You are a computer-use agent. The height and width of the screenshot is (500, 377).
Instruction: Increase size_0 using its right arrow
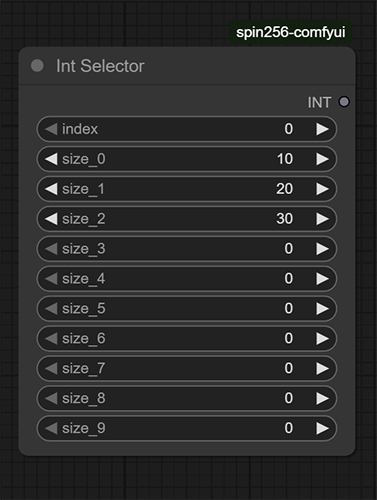pyautogui.click(x=322, y=159)
